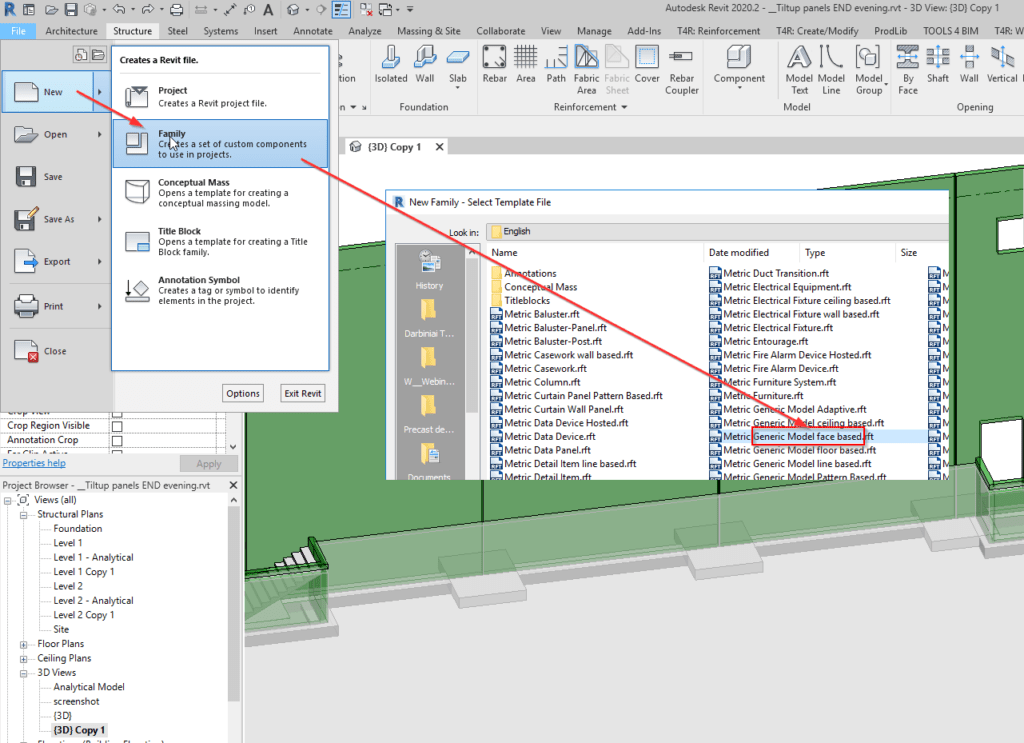
Task: Click Project Browser scrollbar up arrow
Action: click(233, 500)
